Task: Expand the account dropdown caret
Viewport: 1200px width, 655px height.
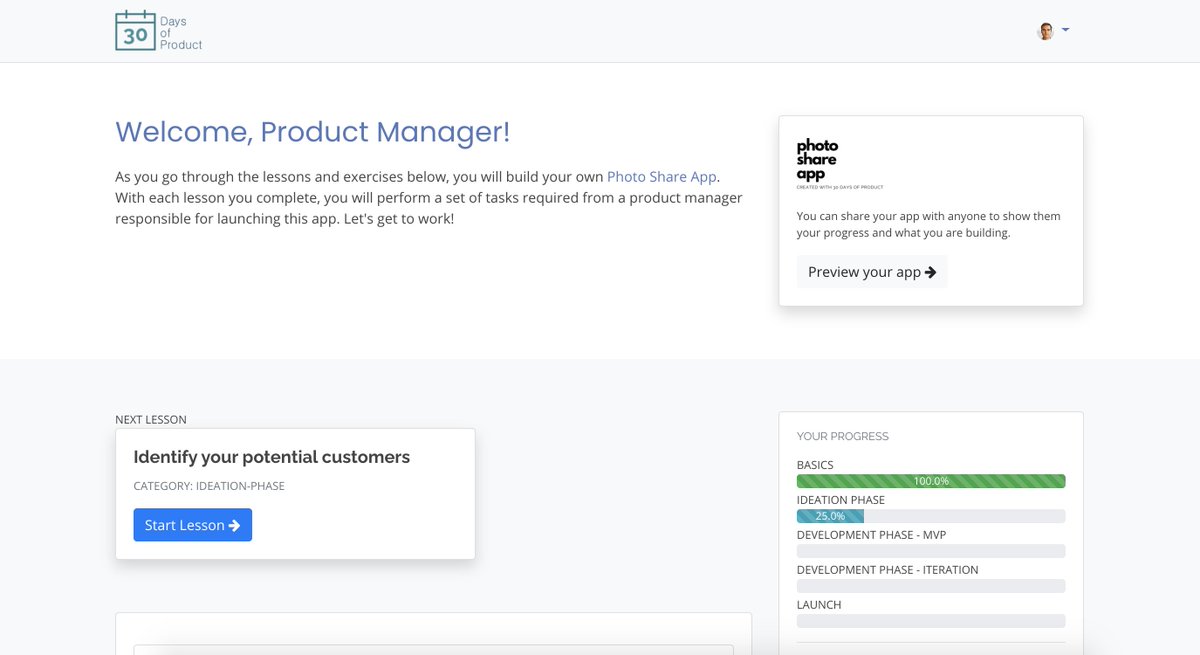Action: (1065, 30)
